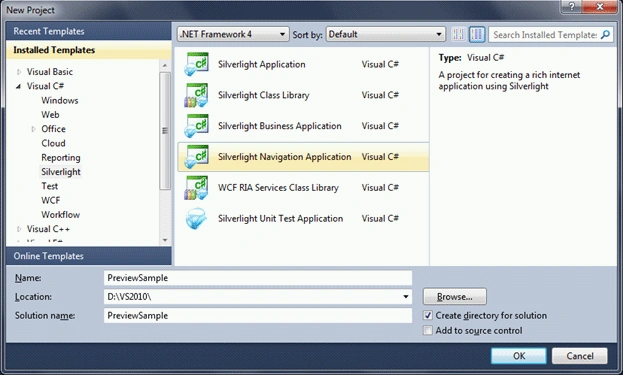Click the WCF RIA Services Class Library text
This screenshot has width=623, height=375.
coord(278,188)
